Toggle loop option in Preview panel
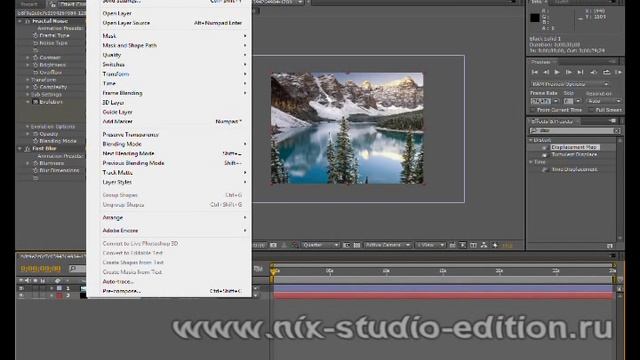 tap(607, 72)
